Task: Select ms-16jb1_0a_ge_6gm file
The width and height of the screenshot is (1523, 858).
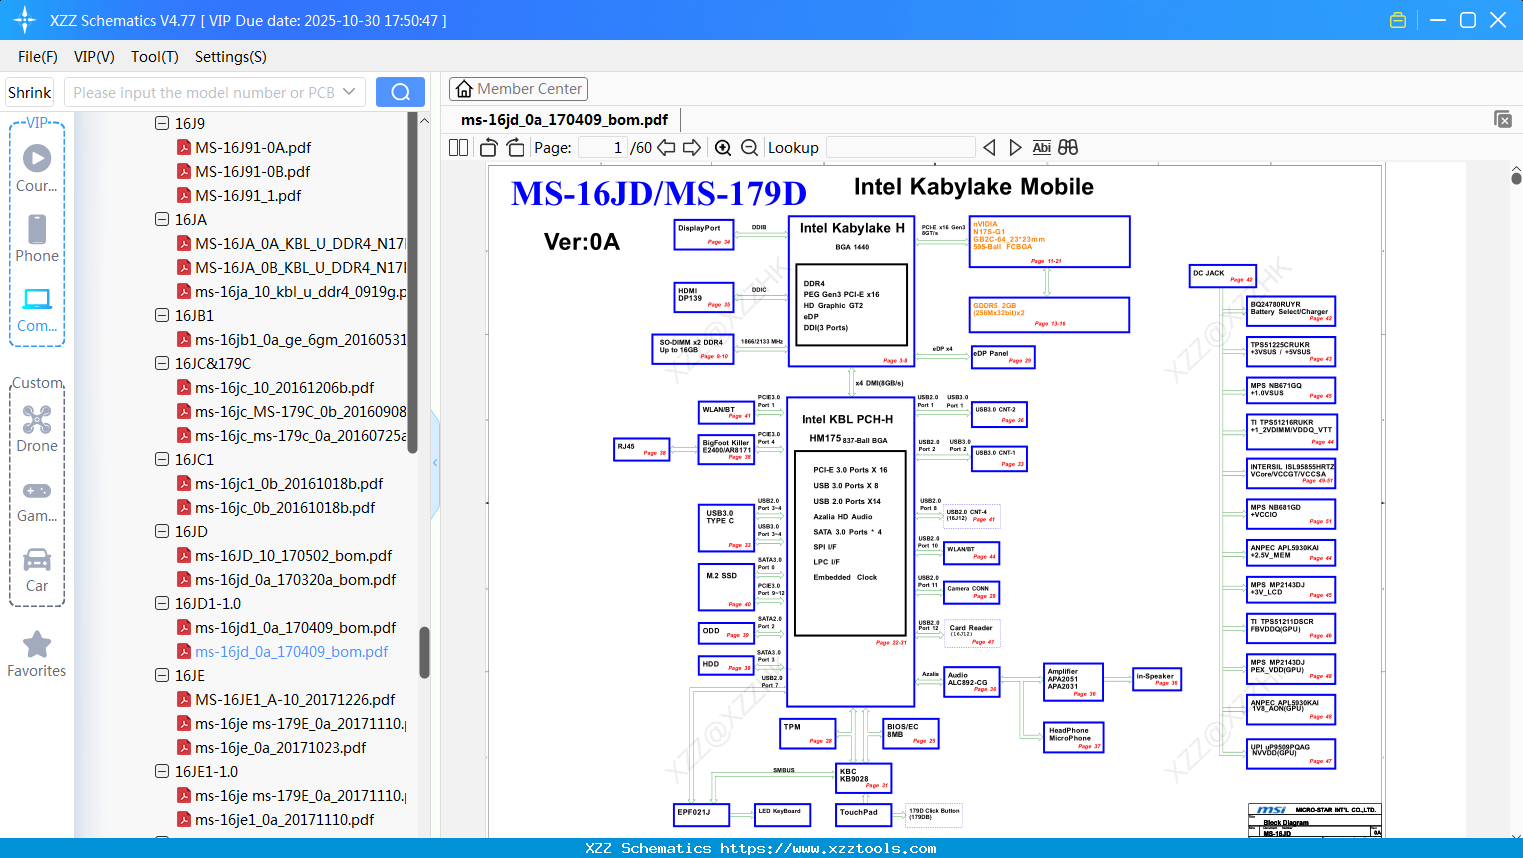Action: [301, 339]
